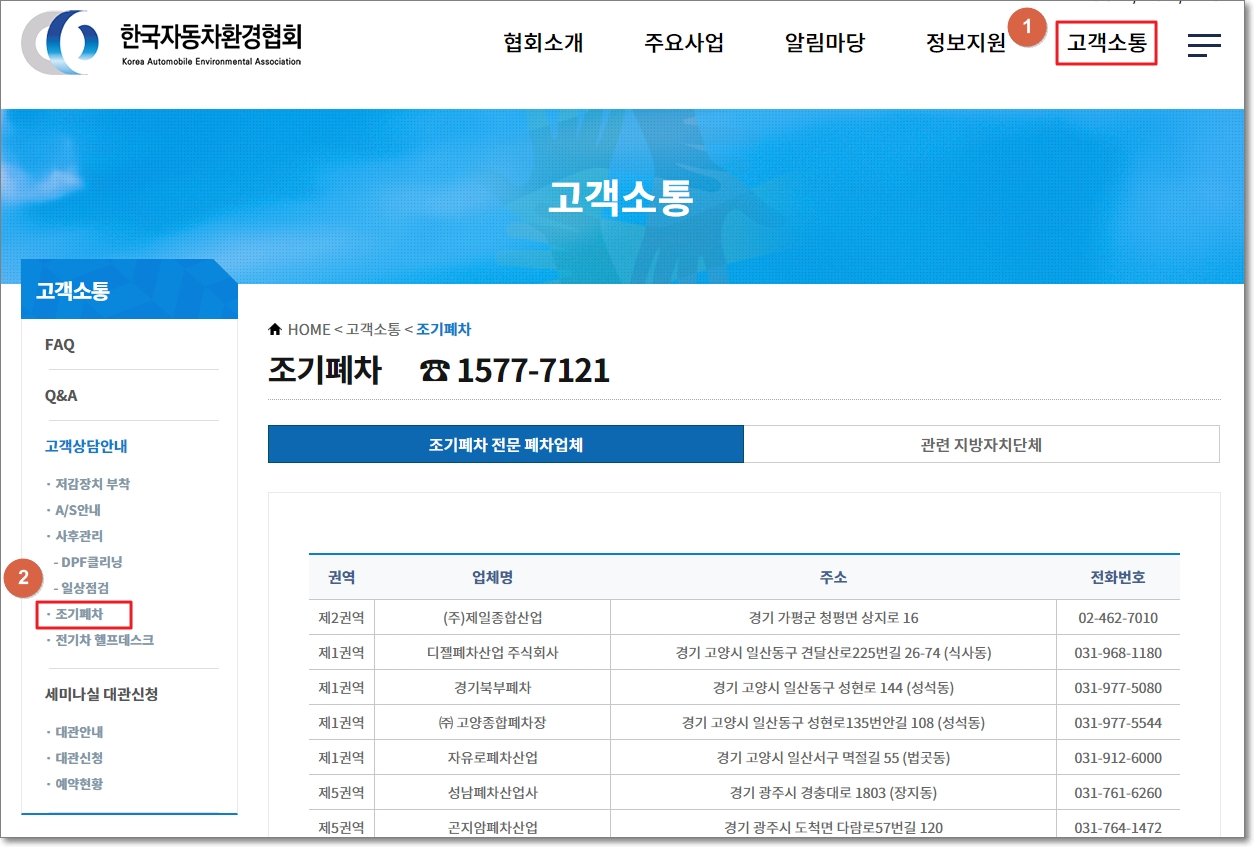Switch to 관련 지방자치단체 tab
This screenshot has width=1254, height=847.
pos(982,444)
